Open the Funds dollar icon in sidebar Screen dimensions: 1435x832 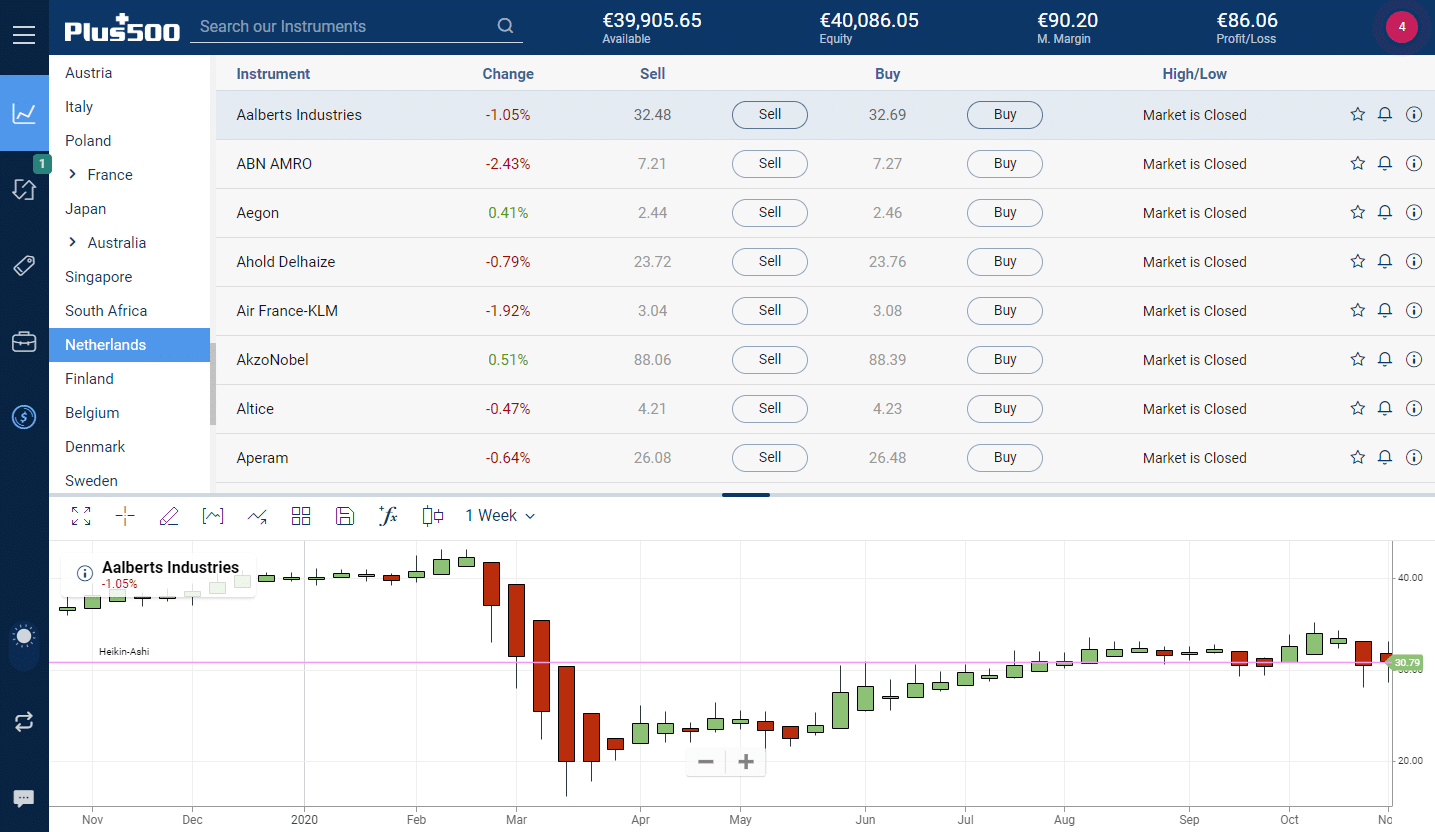click(24, 417)
